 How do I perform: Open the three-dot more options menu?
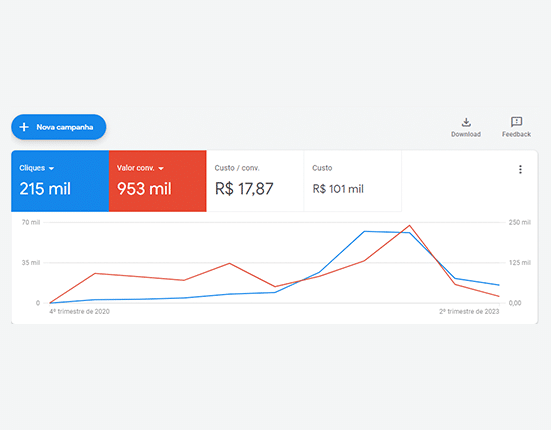click(520, 169)
